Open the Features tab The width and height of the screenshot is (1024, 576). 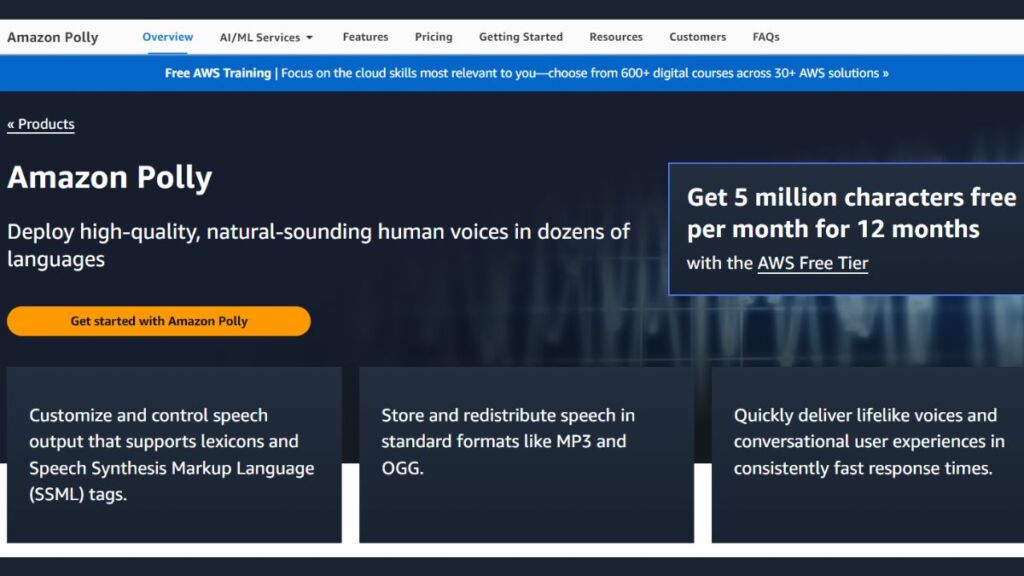(365, 37)
